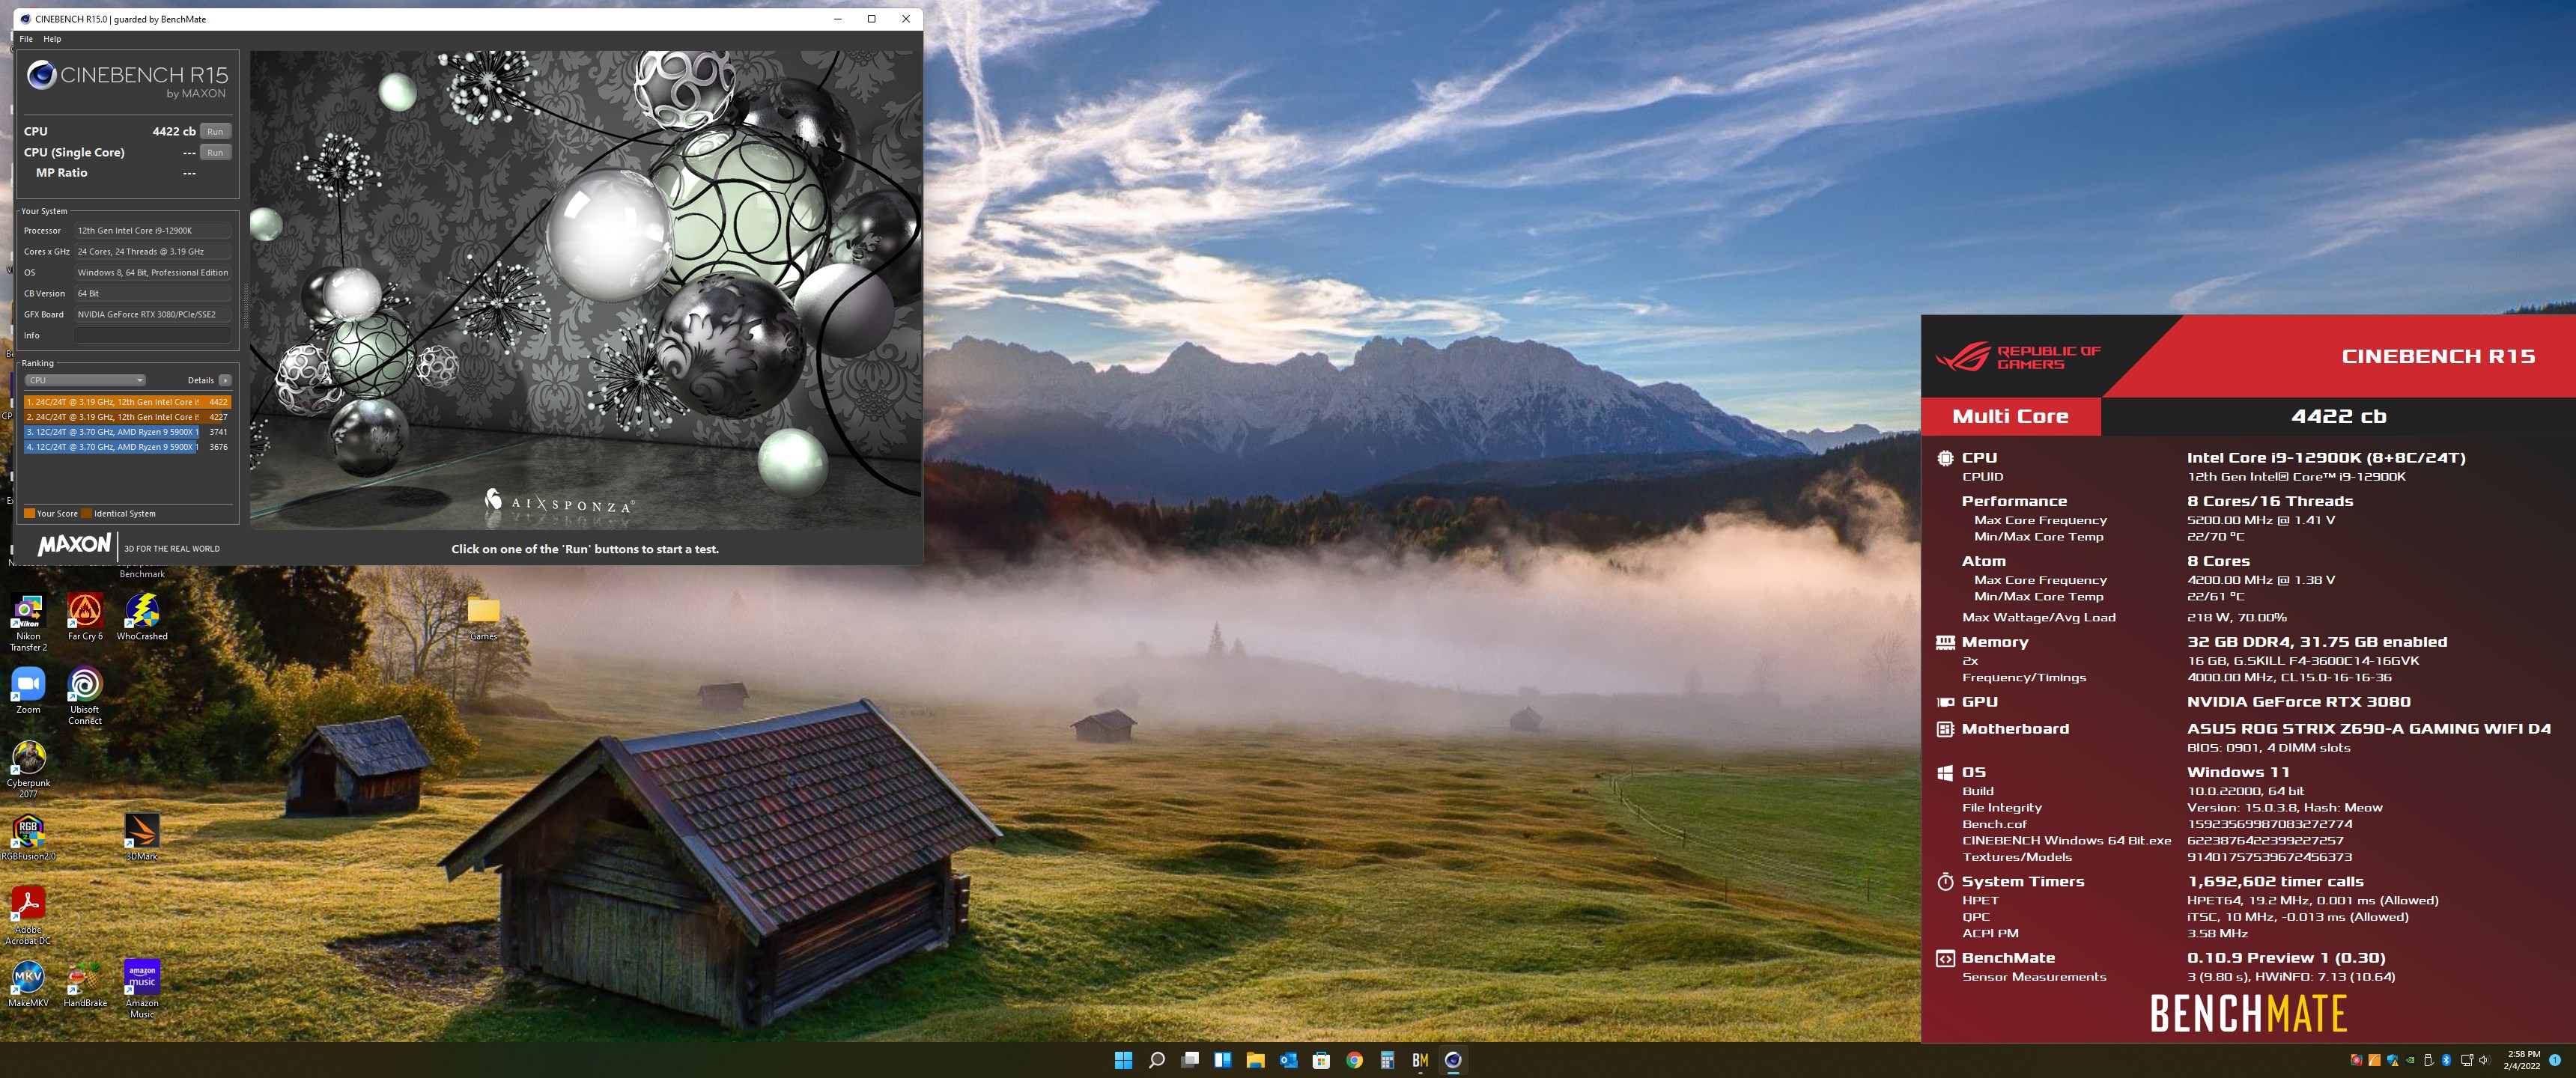2576x1078 pixels.
Task: Click the 4422 cb BenchMate score
Action: coord(2338,416)
